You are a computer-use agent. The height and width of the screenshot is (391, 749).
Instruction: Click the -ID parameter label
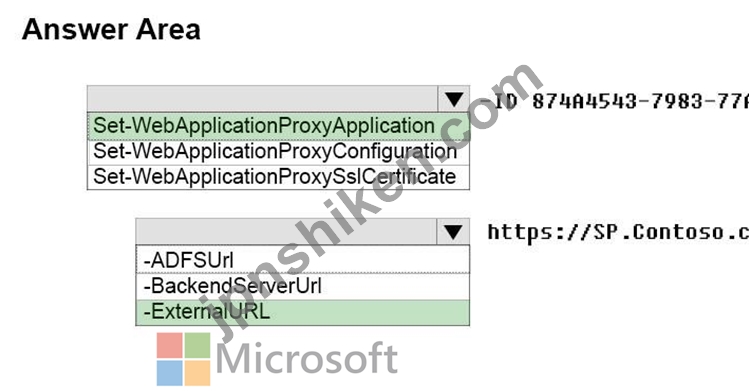pyautogui.click(x=498, y=101)
